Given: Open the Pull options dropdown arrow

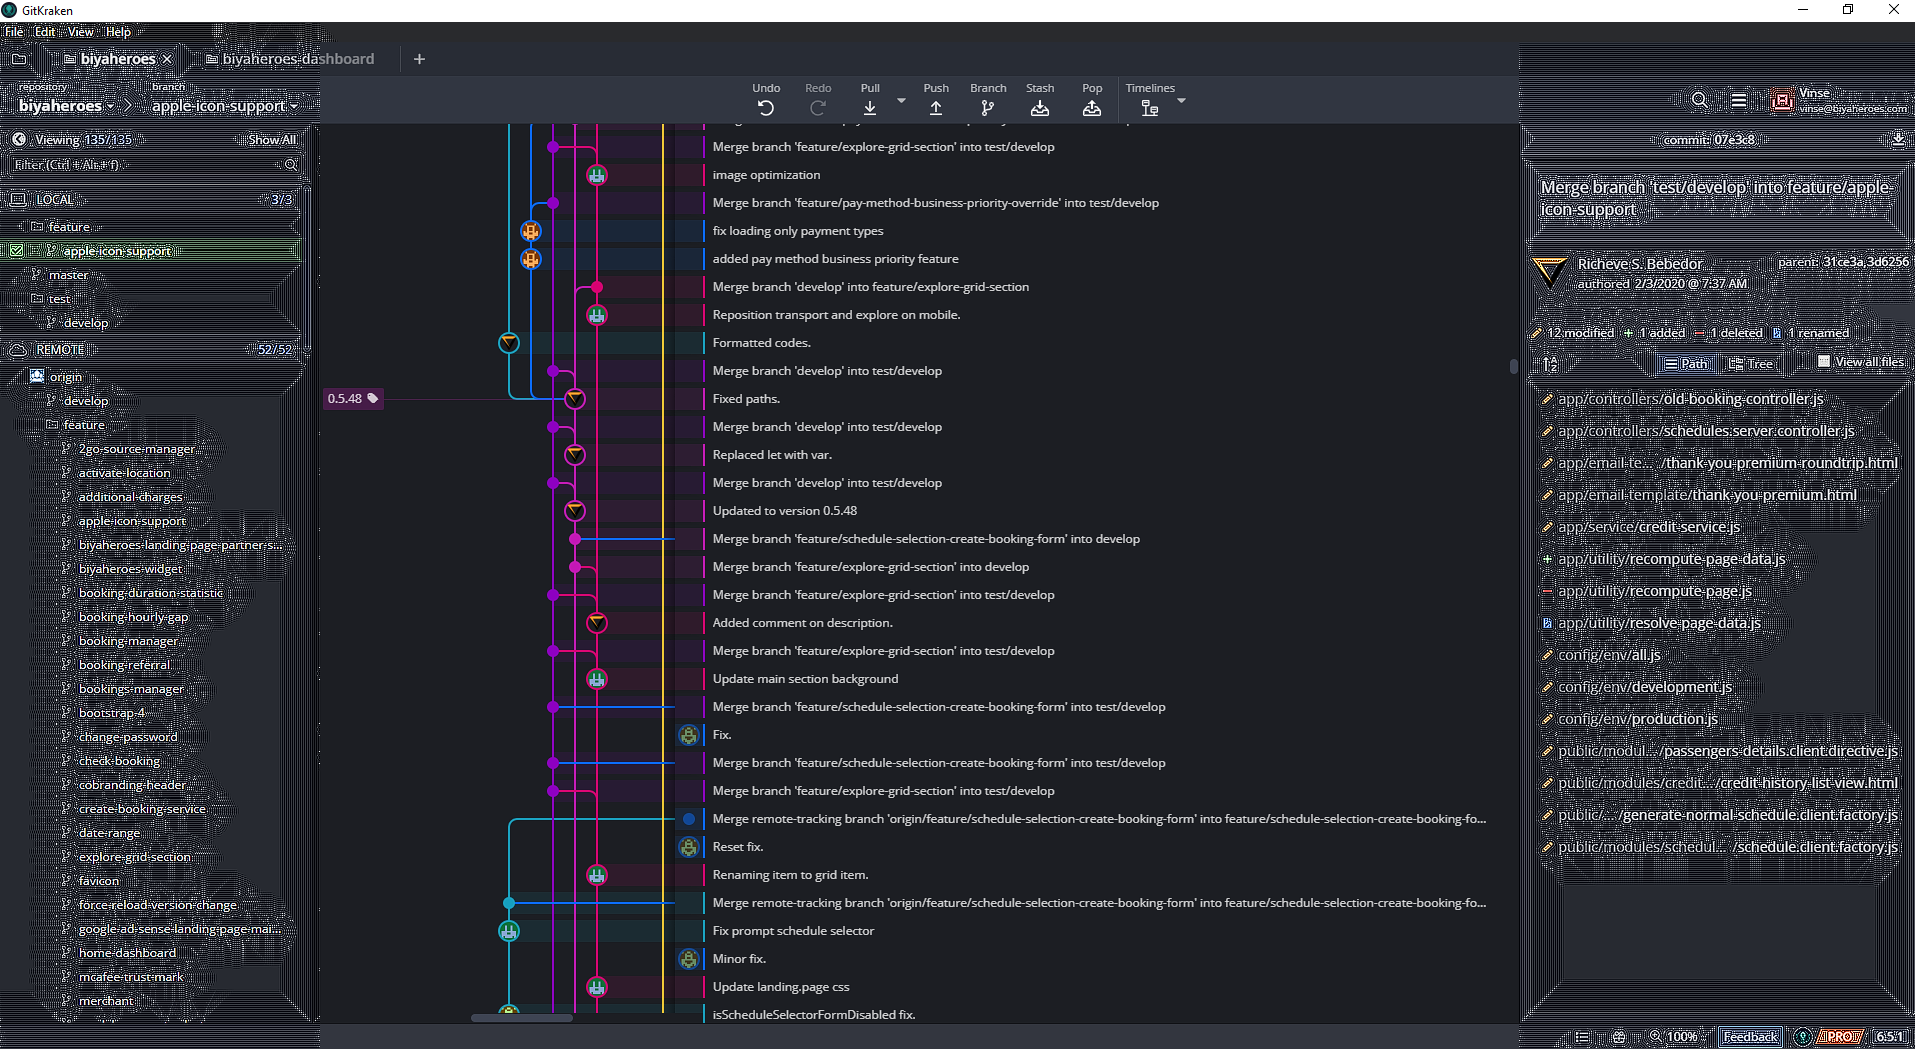Looking at the screenshot, I should pos(901,101).
